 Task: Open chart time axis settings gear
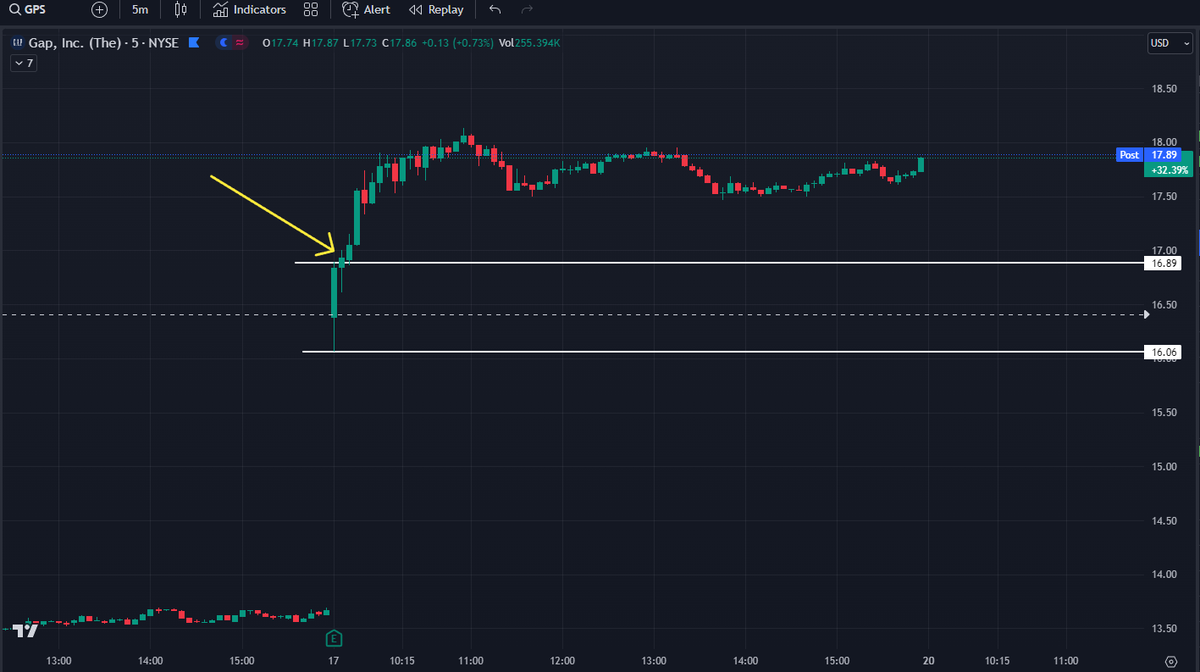(x=1170, y=661)
